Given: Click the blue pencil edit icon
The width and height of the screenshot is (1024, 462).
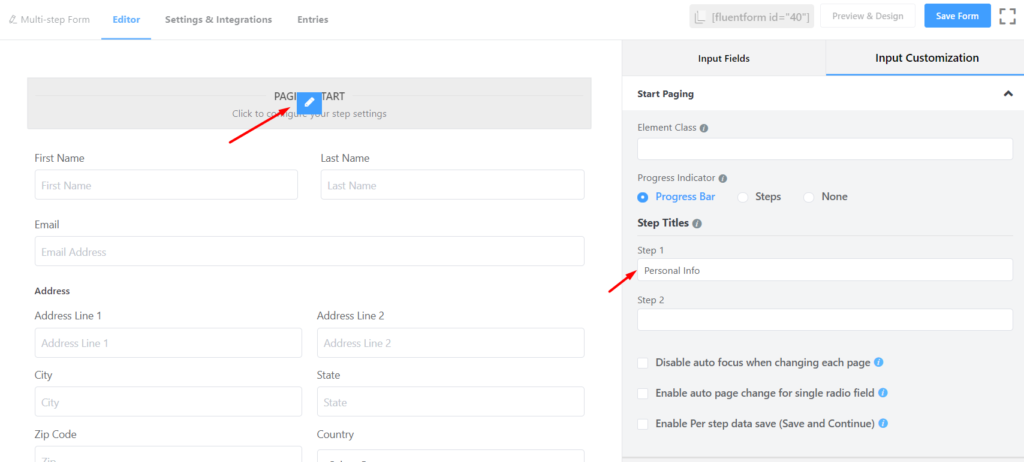Looking at the screenshot, I should pos(310,102).
